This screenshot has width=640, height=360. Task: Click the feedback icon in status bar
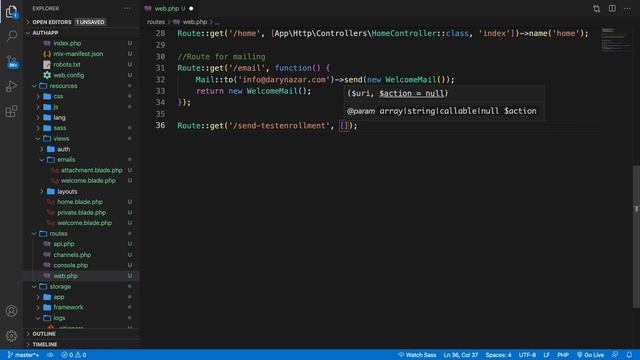[x=615, y=355]
